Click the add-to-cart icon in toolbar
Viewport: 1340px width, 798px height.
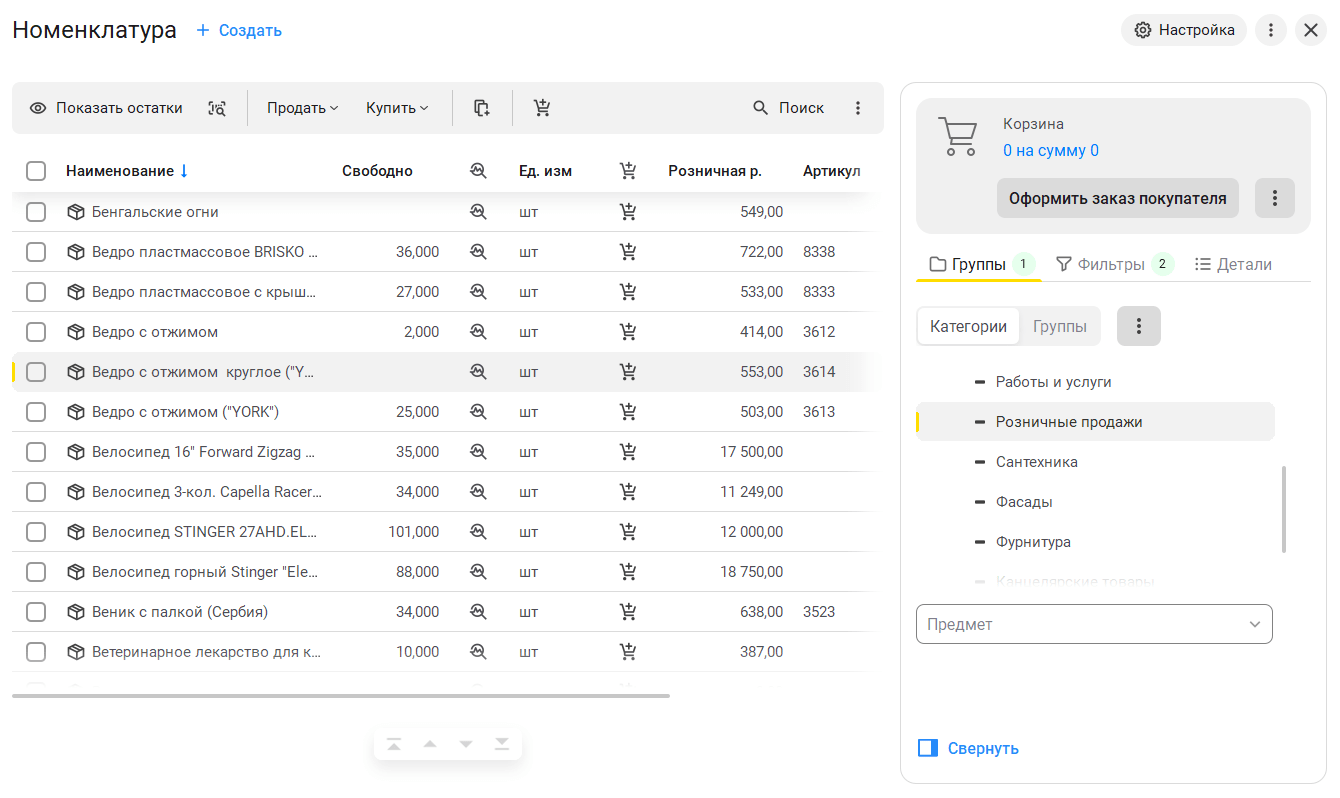tap(542, 108)
